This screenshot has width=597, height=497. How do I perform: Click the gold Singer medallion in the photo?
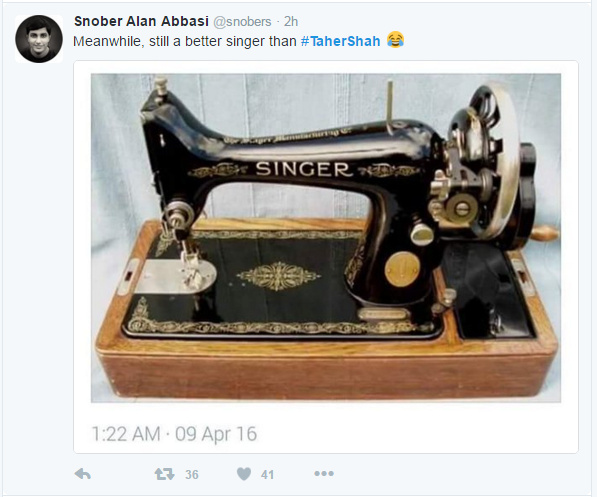[x=402, y=269]
